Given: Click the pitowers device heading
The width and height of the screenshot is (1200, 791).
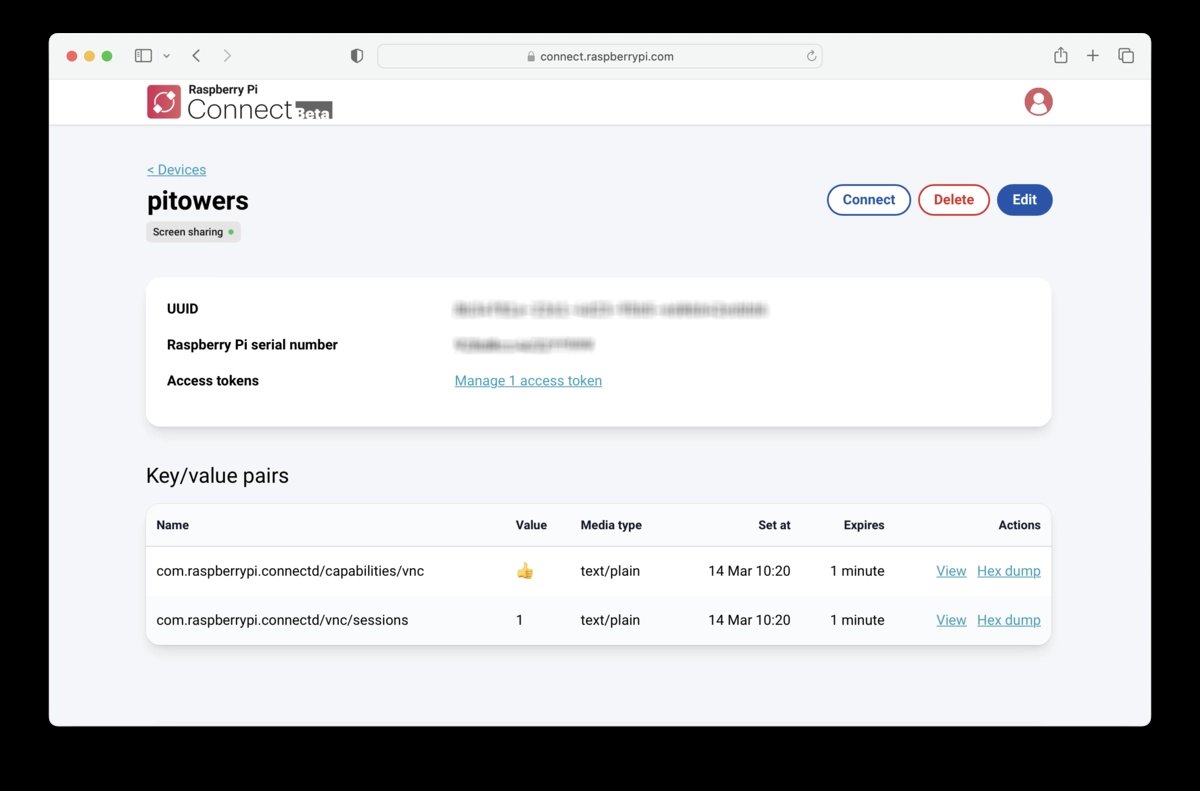Looking at the screenshot, I should pos(198,201).
